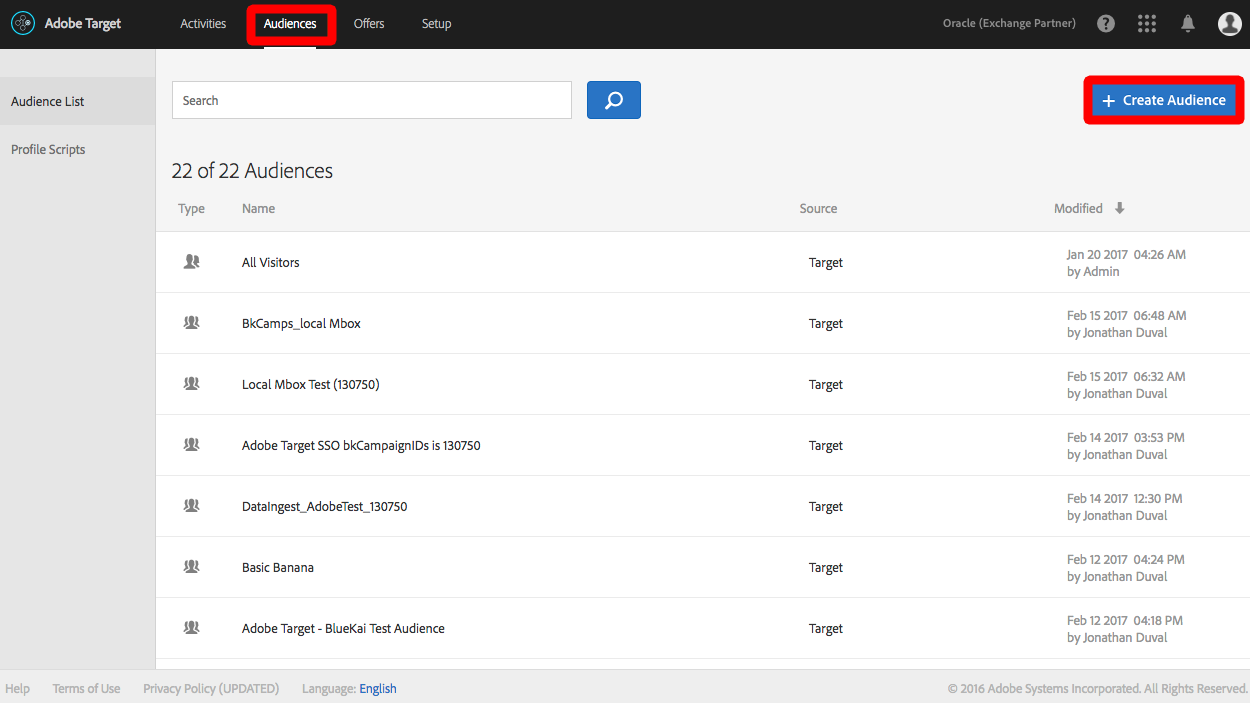Sort by the Name column header
This screenshot has width=1250, height=703.
click(258, 208)
